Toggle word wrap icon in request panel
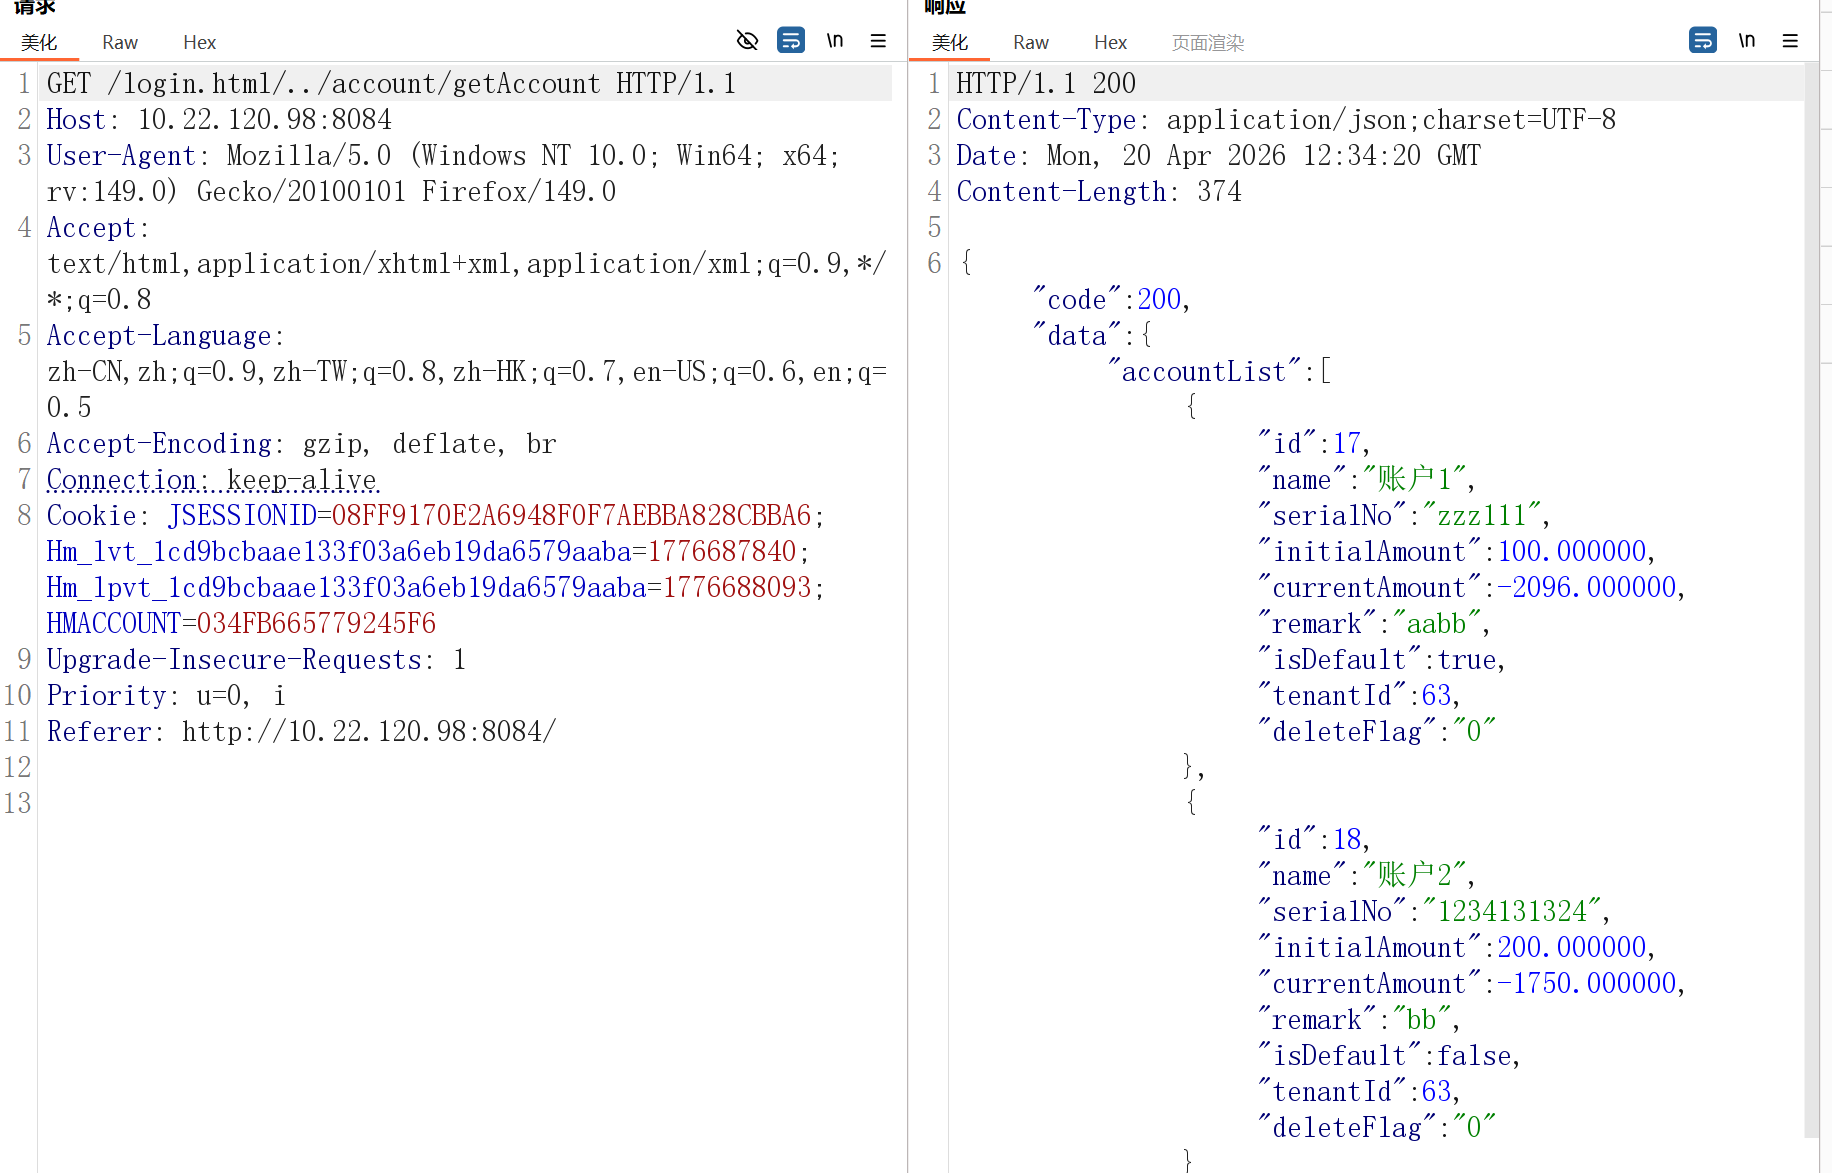Screen dimensions: 1832x1173 point(791,41)
